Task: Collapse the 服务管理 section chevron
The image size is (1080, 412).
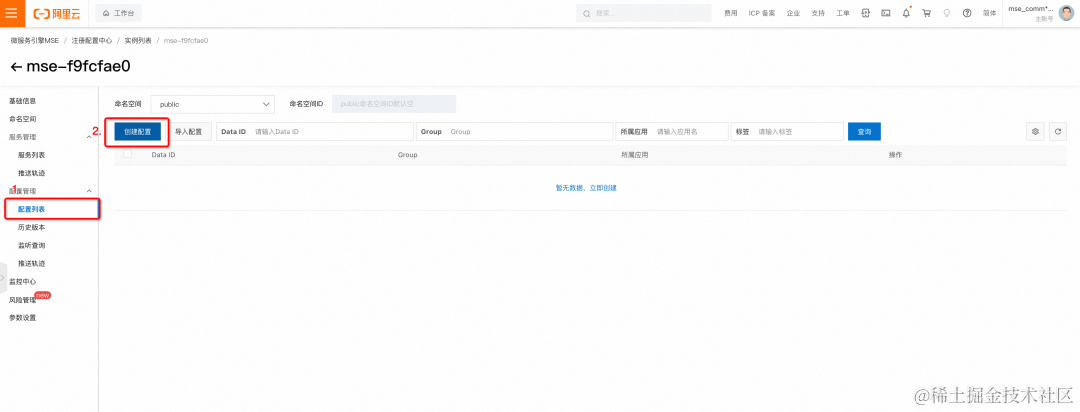Action: coord(89,137)
